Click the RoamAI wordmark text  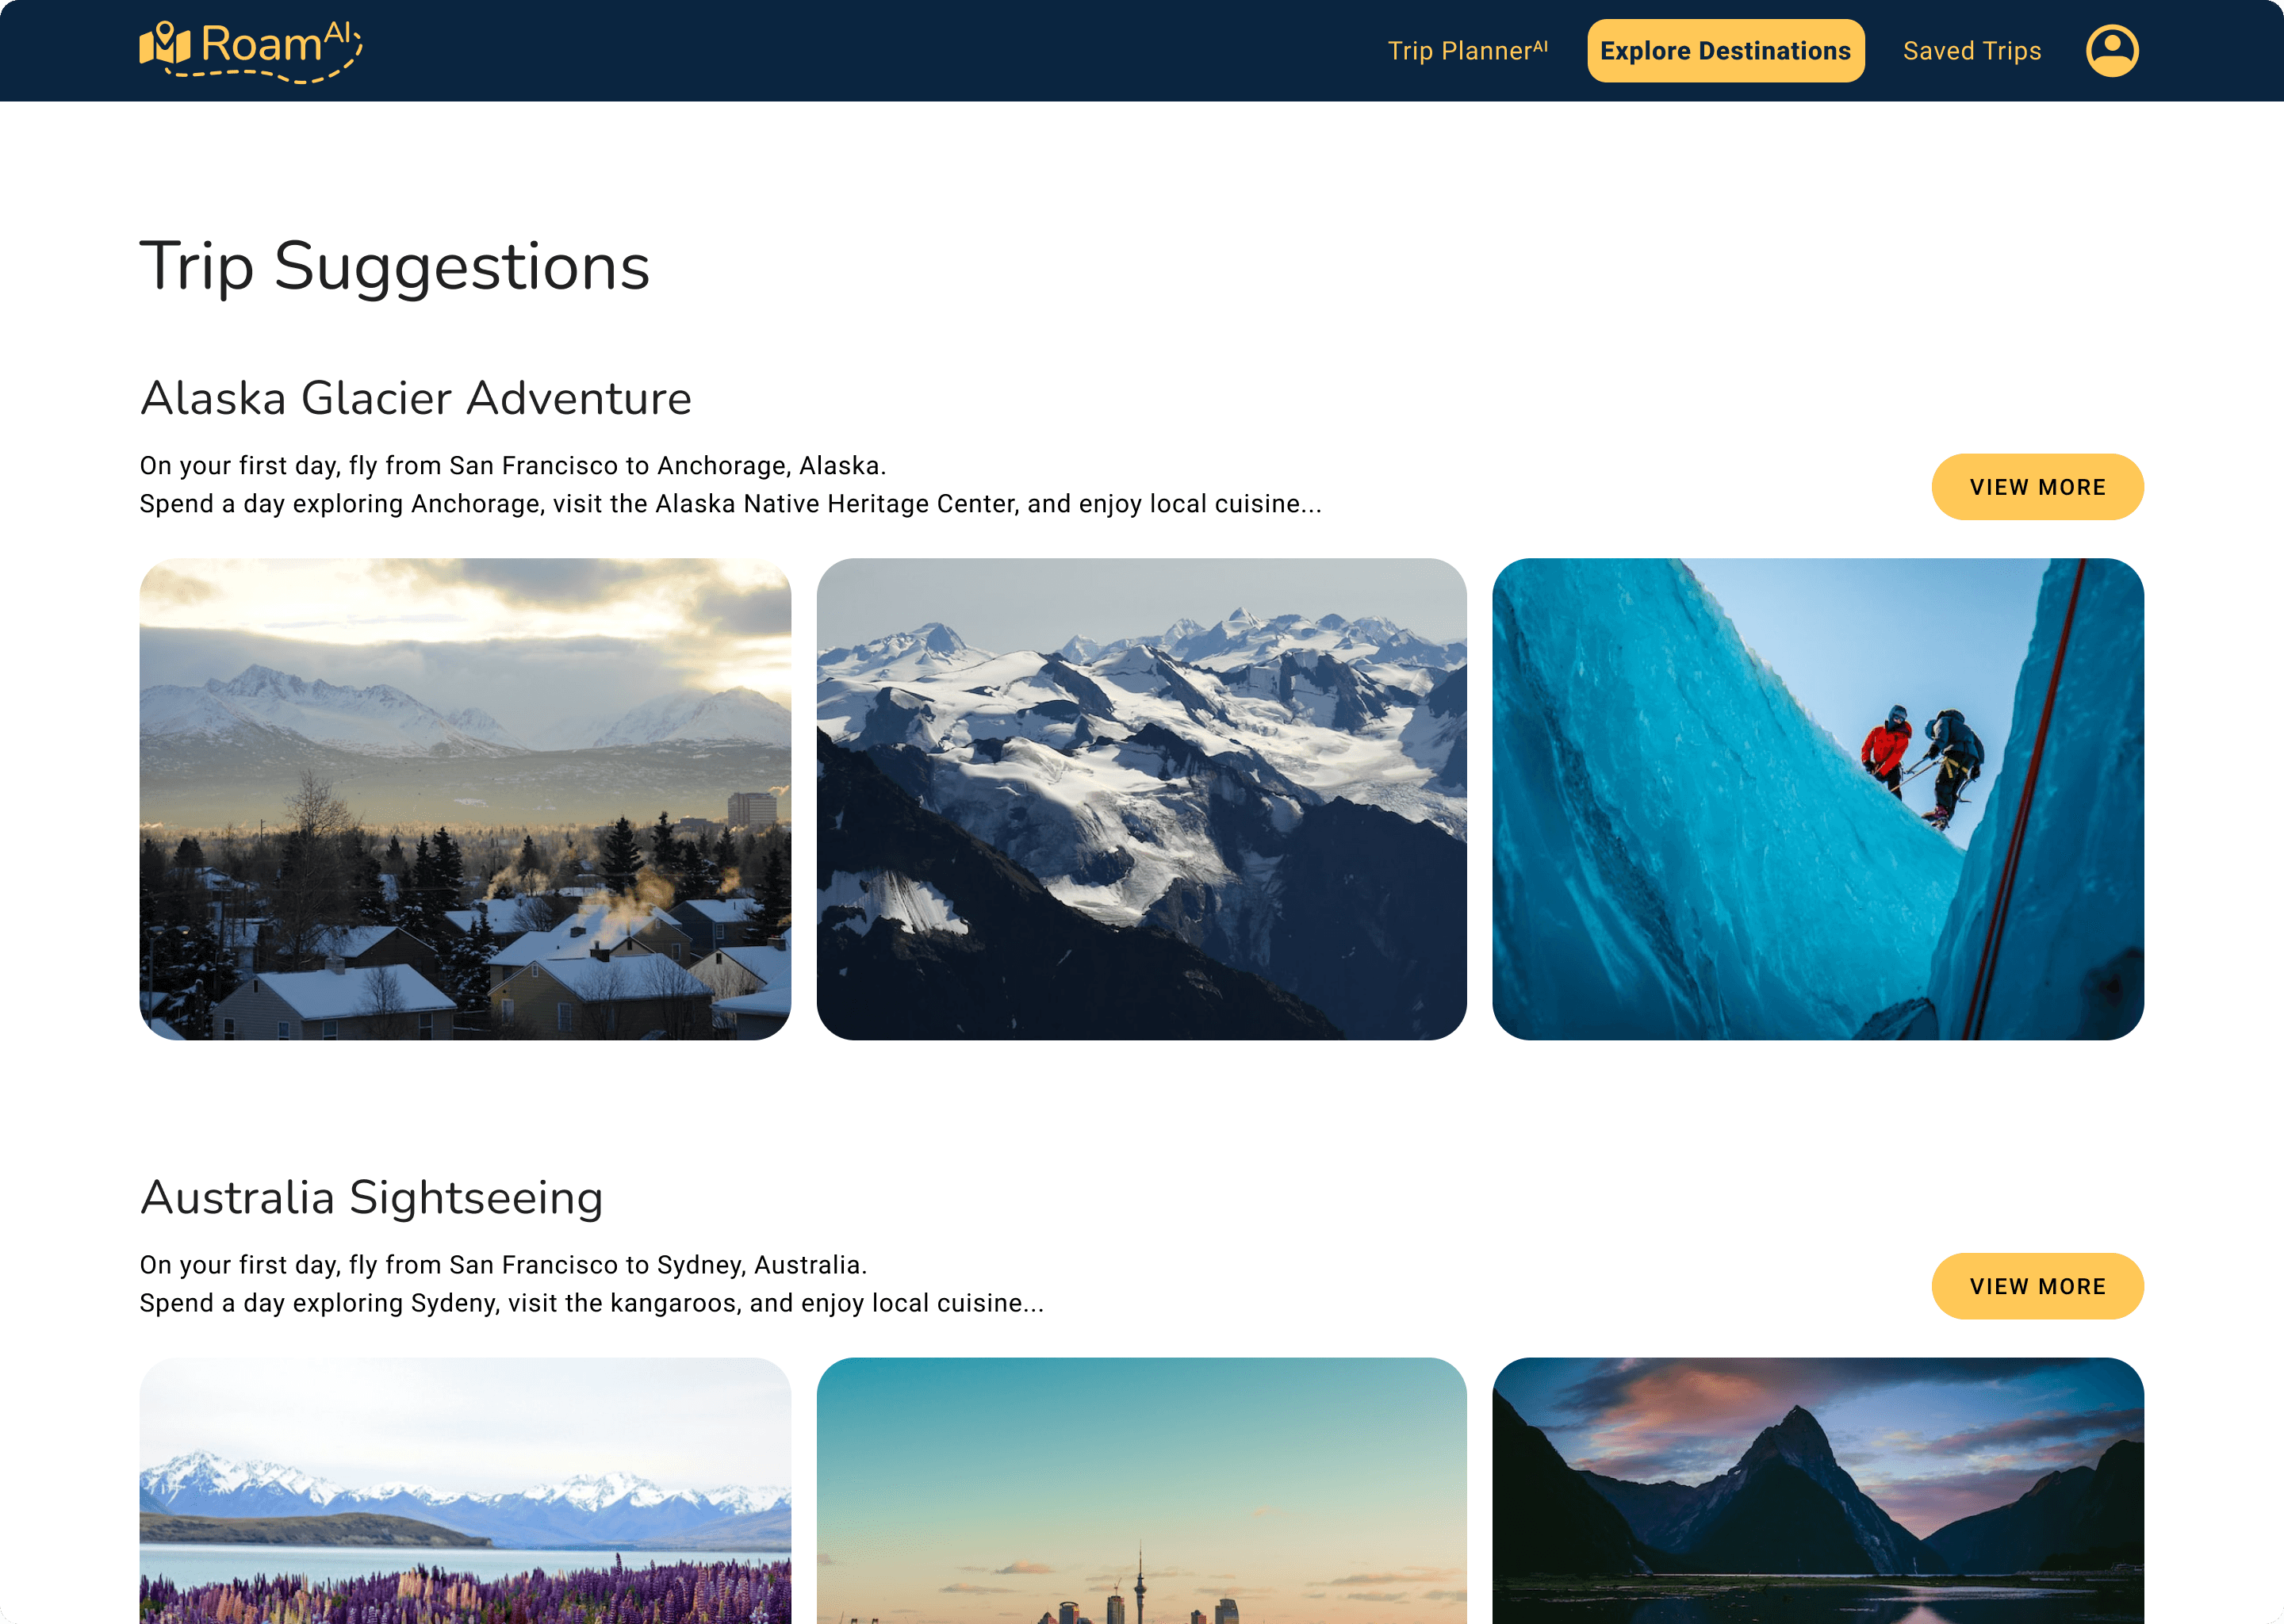pyautogui.click(x=277, y=44)
